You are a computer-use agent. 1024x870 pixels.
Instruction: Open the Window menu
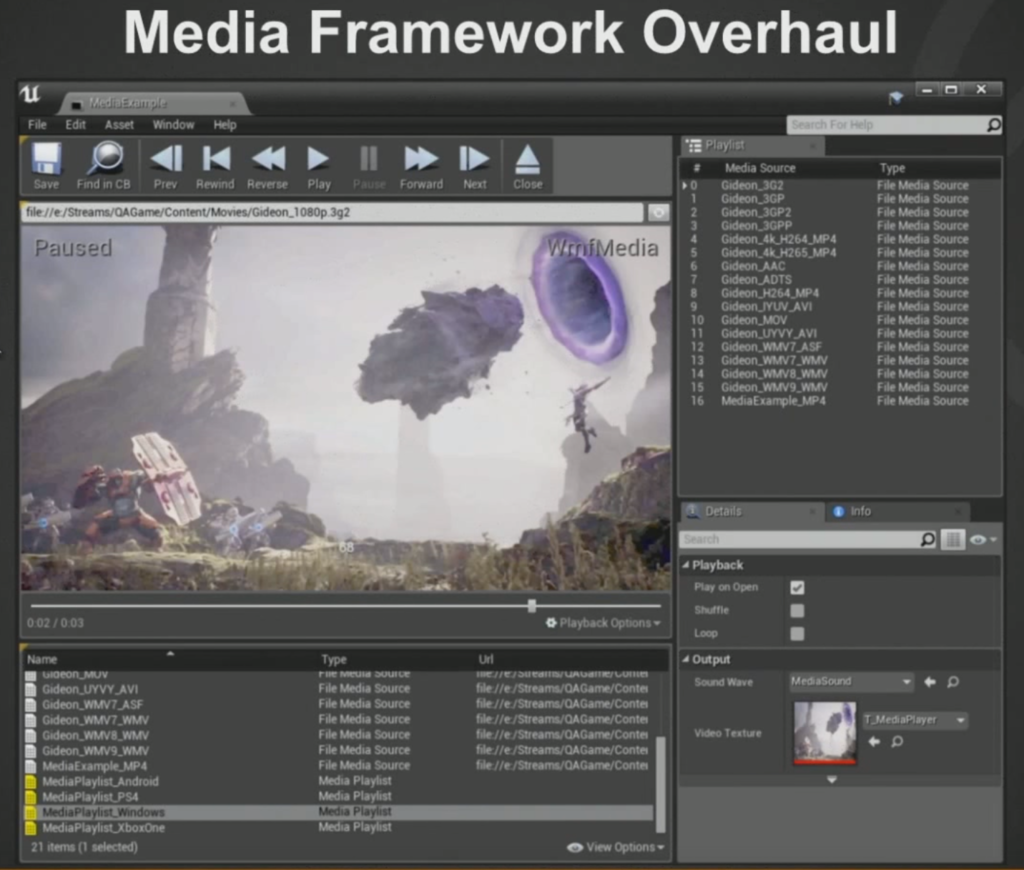(173, 125)
